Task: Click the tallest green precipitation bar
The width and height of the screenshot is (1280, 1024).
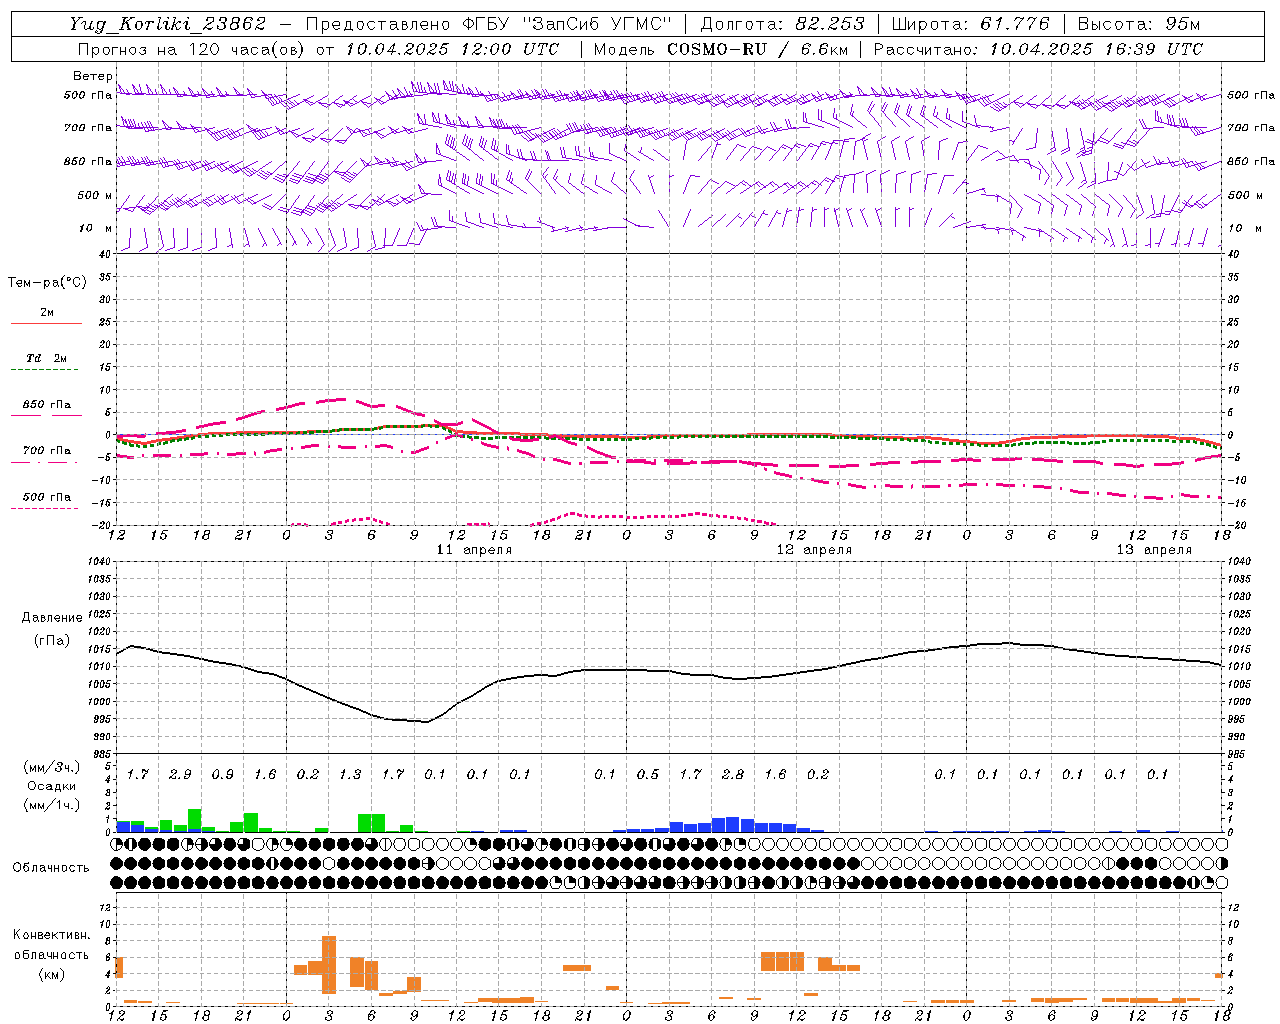Action: (194, 821)
